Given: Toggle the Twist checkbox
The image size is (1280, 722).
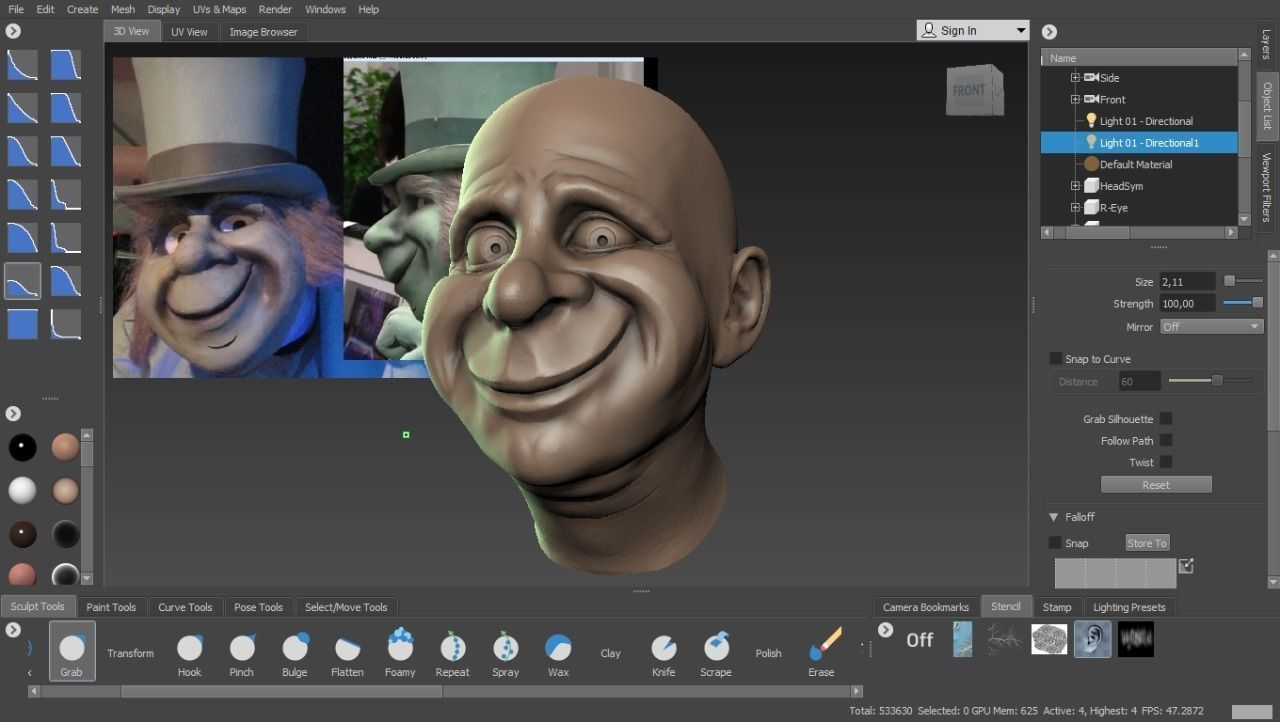Looking at the screenshot, I should pos(1166,462).
